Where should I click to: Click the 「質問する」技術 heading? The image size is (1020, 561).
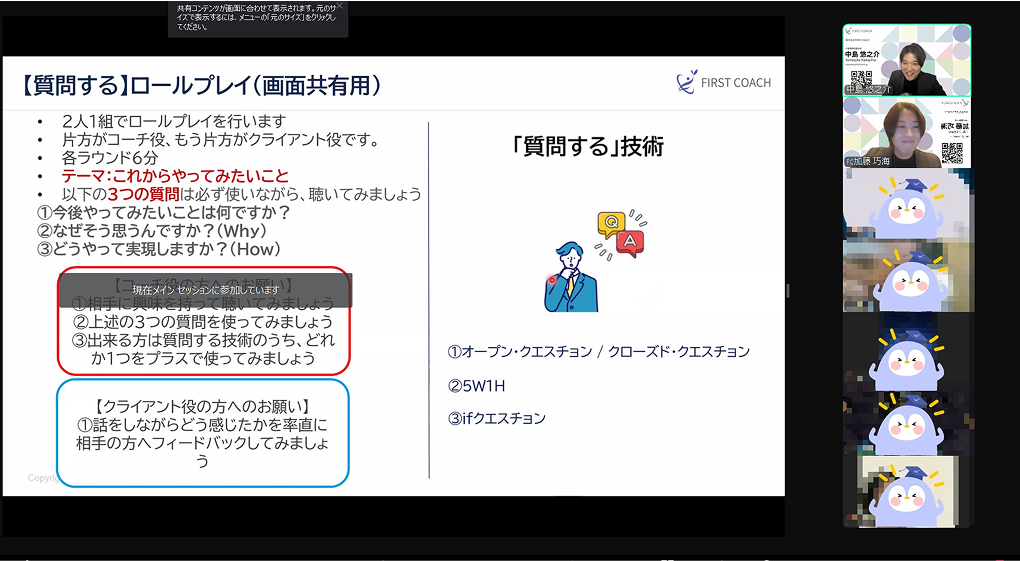587,147
